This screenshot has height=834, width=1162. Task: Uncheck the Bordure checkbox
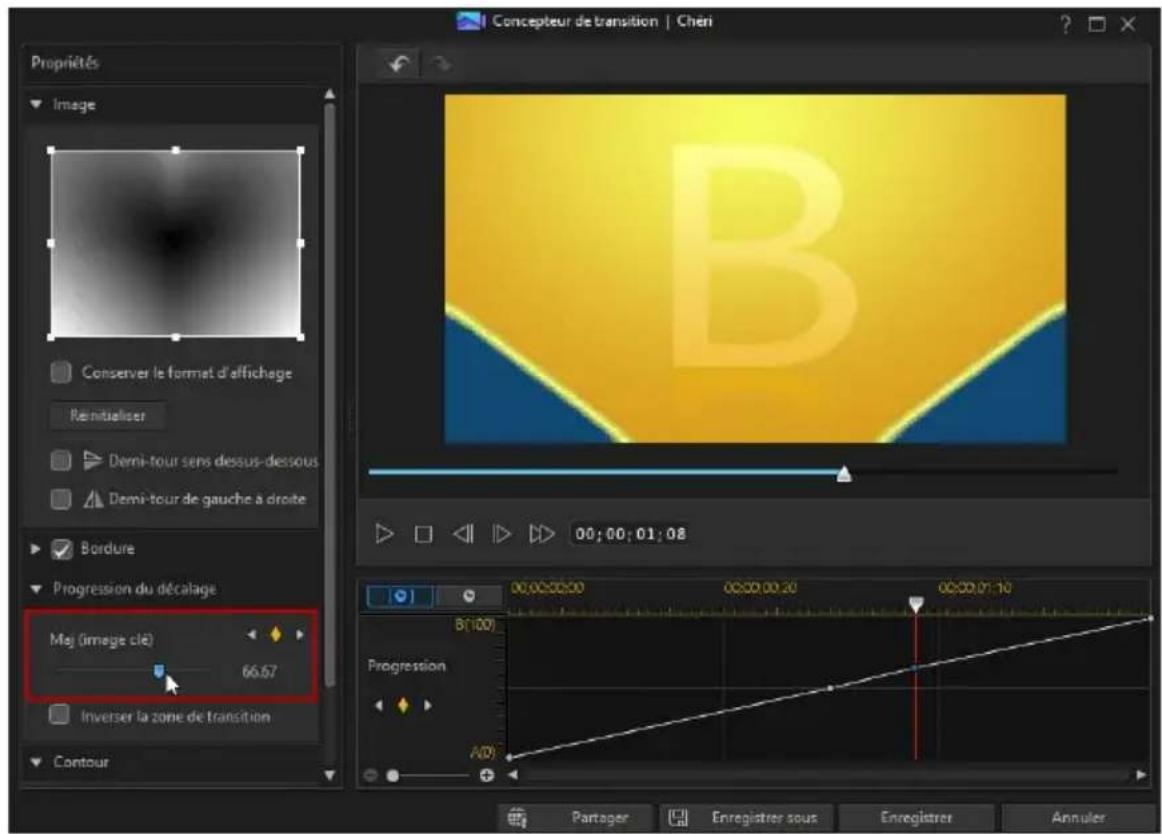[62, 549]
